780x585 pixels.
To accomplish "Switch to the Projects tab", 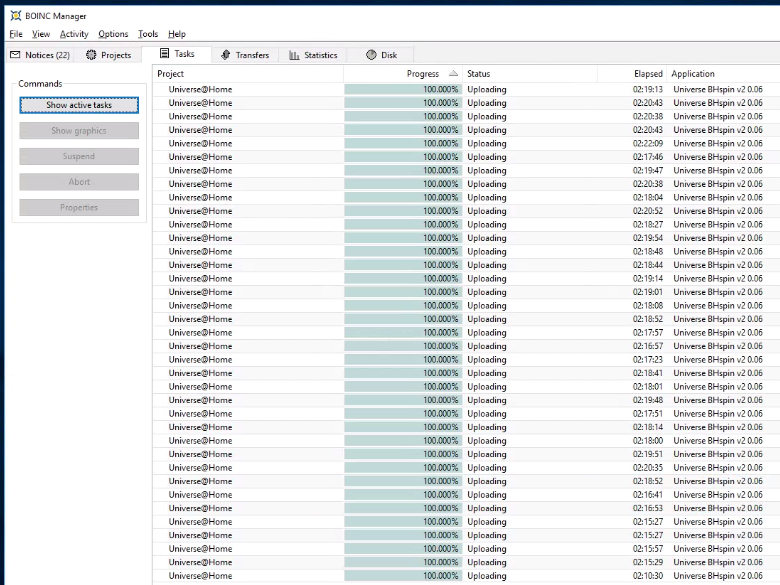I will tap(108, 55).
